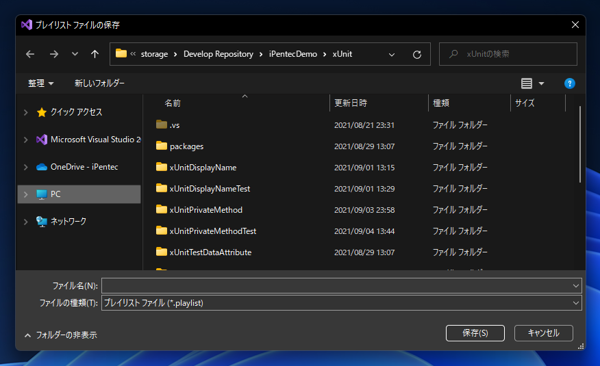Select the packages folder icon
Viewport: 600px width, 366px height.
[161, 146]
